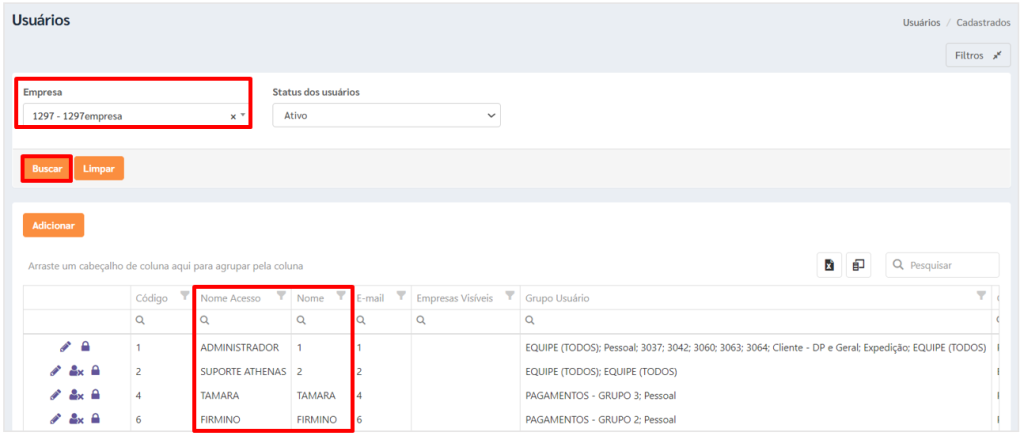The height and width of the screenshot is (436, 1024).
Task: Clear the Empresa selection with the x
Action: (x=232, y=116)
